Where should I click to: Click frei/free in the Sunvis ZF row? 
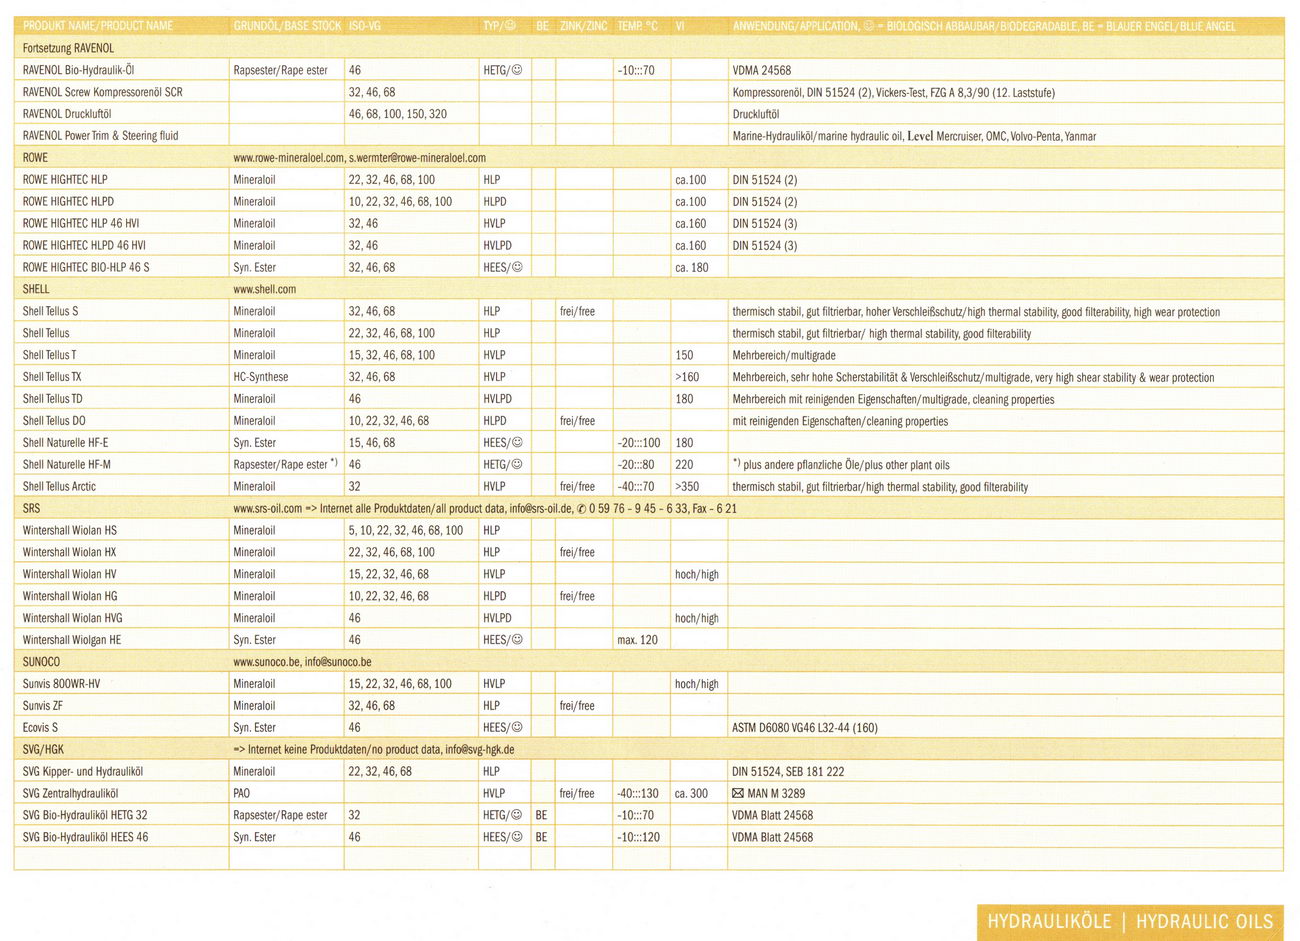coord(577,706)
